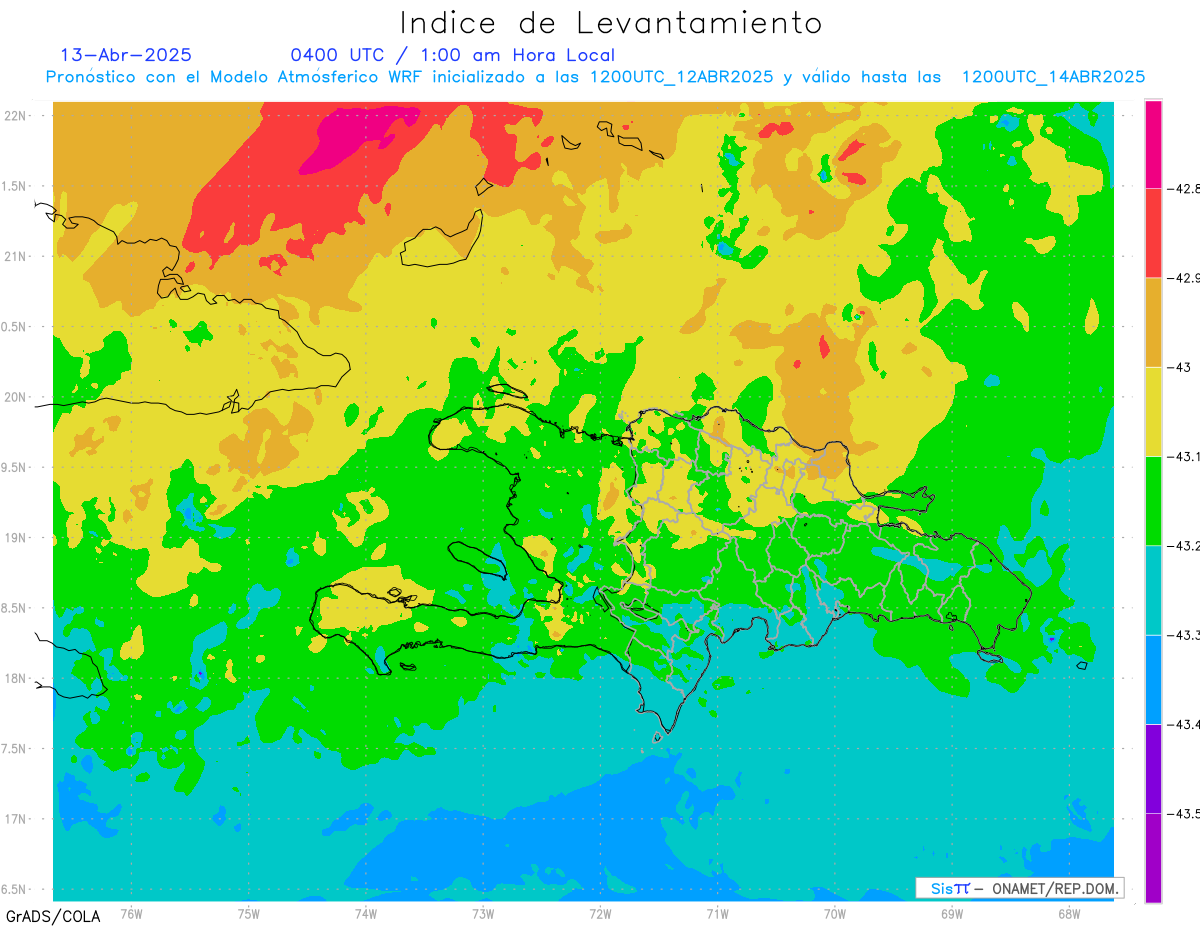
Task: Pick the red swatch between -42.8 and -42.9
Action: click(x=1153, y=232)
